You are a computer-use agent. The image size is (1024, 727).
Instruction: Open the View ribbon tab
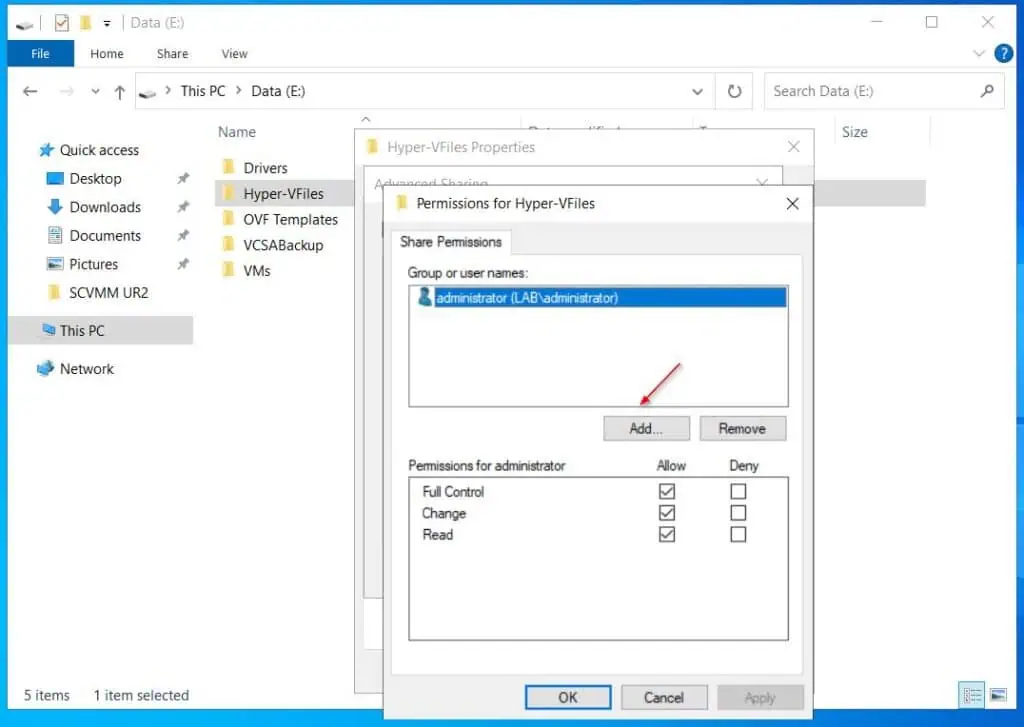[x=234, y=54]
